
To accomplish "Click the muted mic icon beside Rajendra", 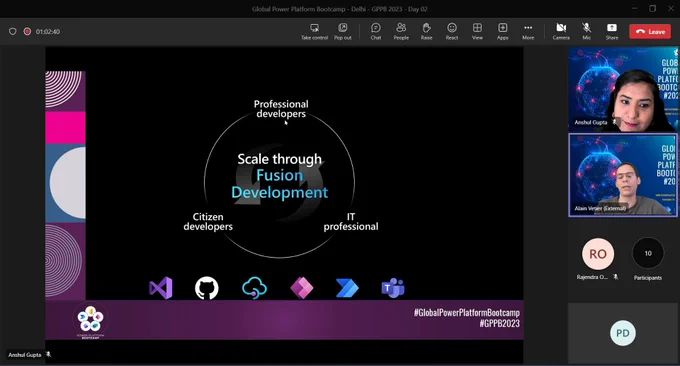I will click(615, 277).
